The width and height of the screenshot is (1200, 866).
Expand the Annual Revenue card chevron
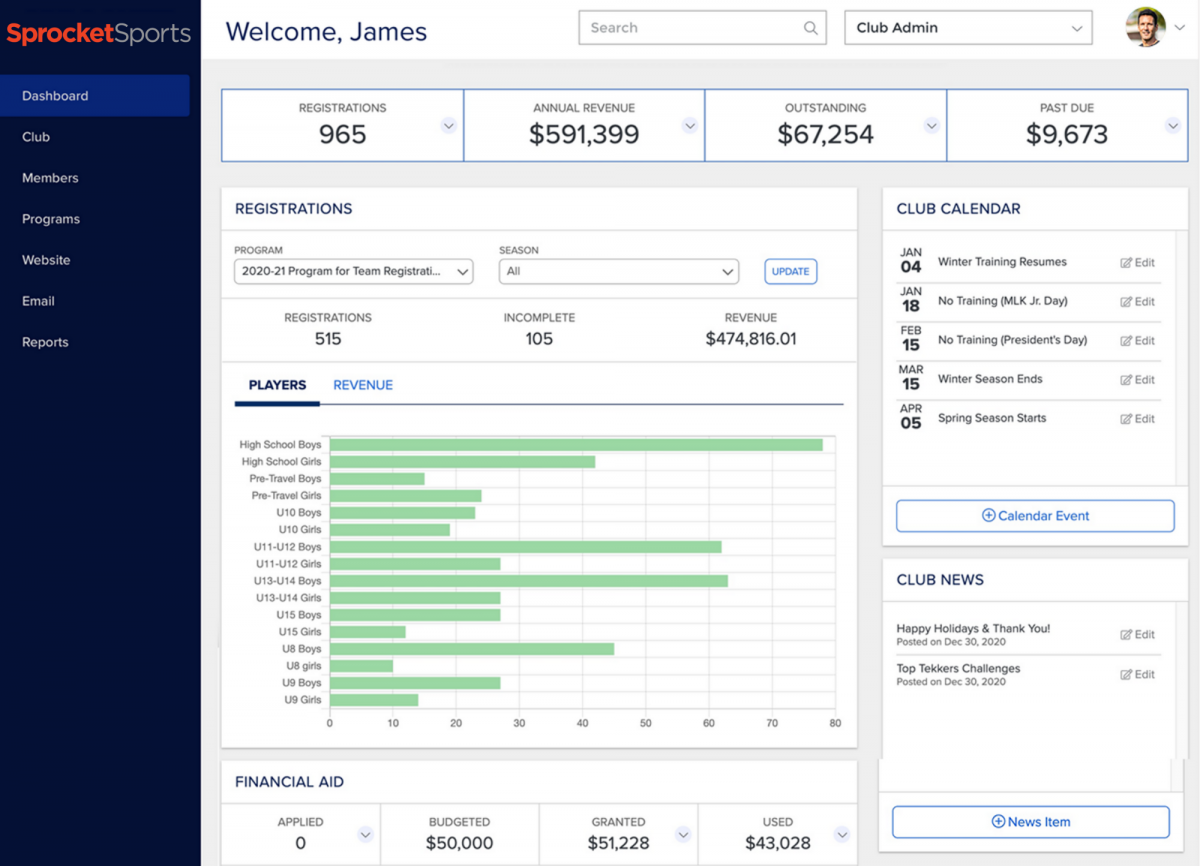click(x=690, y=126)
